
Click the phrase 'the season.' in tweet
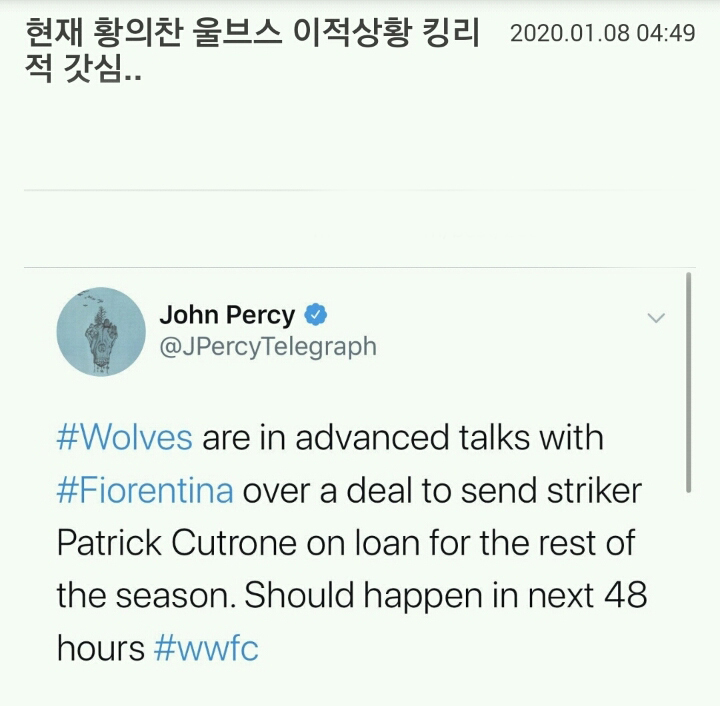pos(146,596)
